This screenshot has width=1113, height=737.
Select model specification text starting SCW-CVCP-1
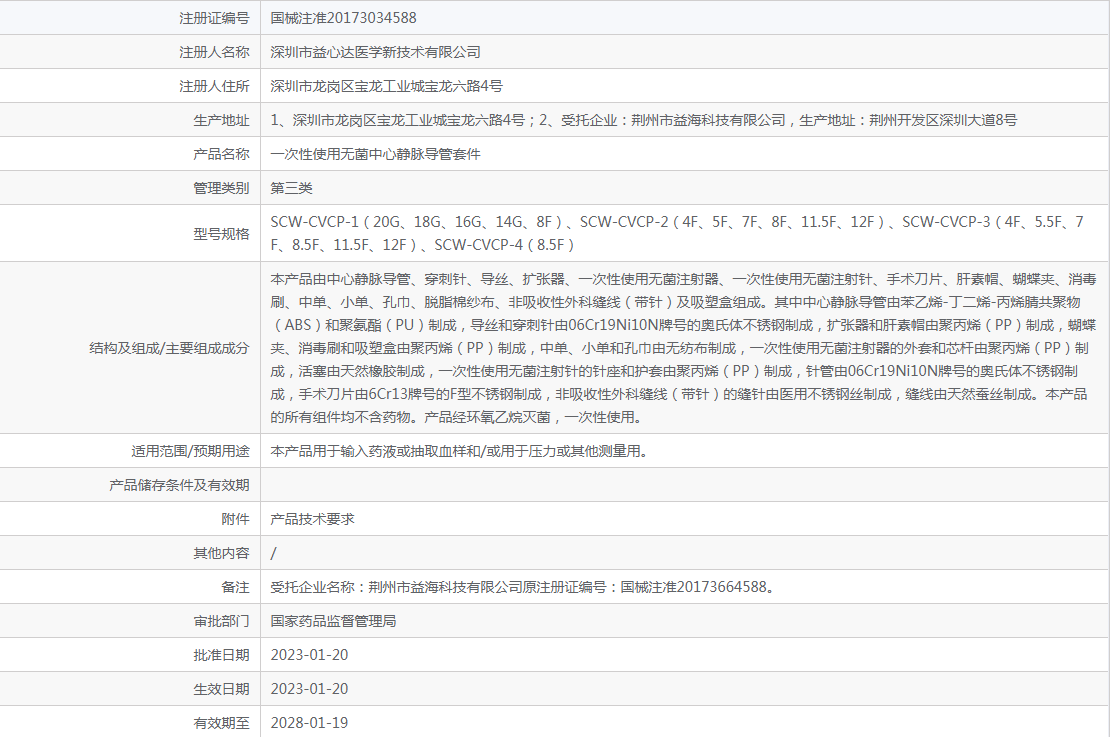pos(677,234)
